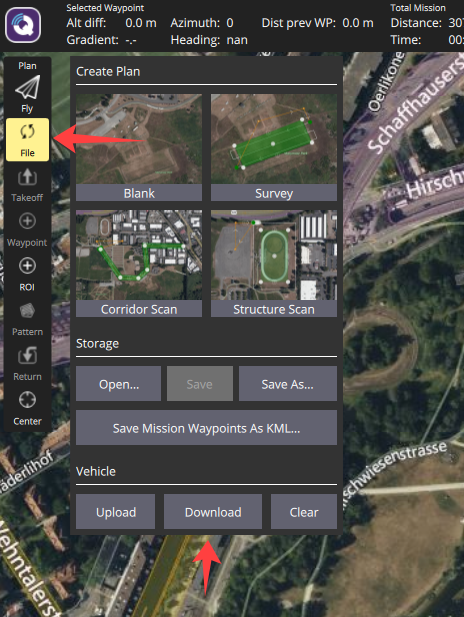Create a Blank plan from thumbnail
Viewport: 464px width, 617px height.
(x=139, y=147)
